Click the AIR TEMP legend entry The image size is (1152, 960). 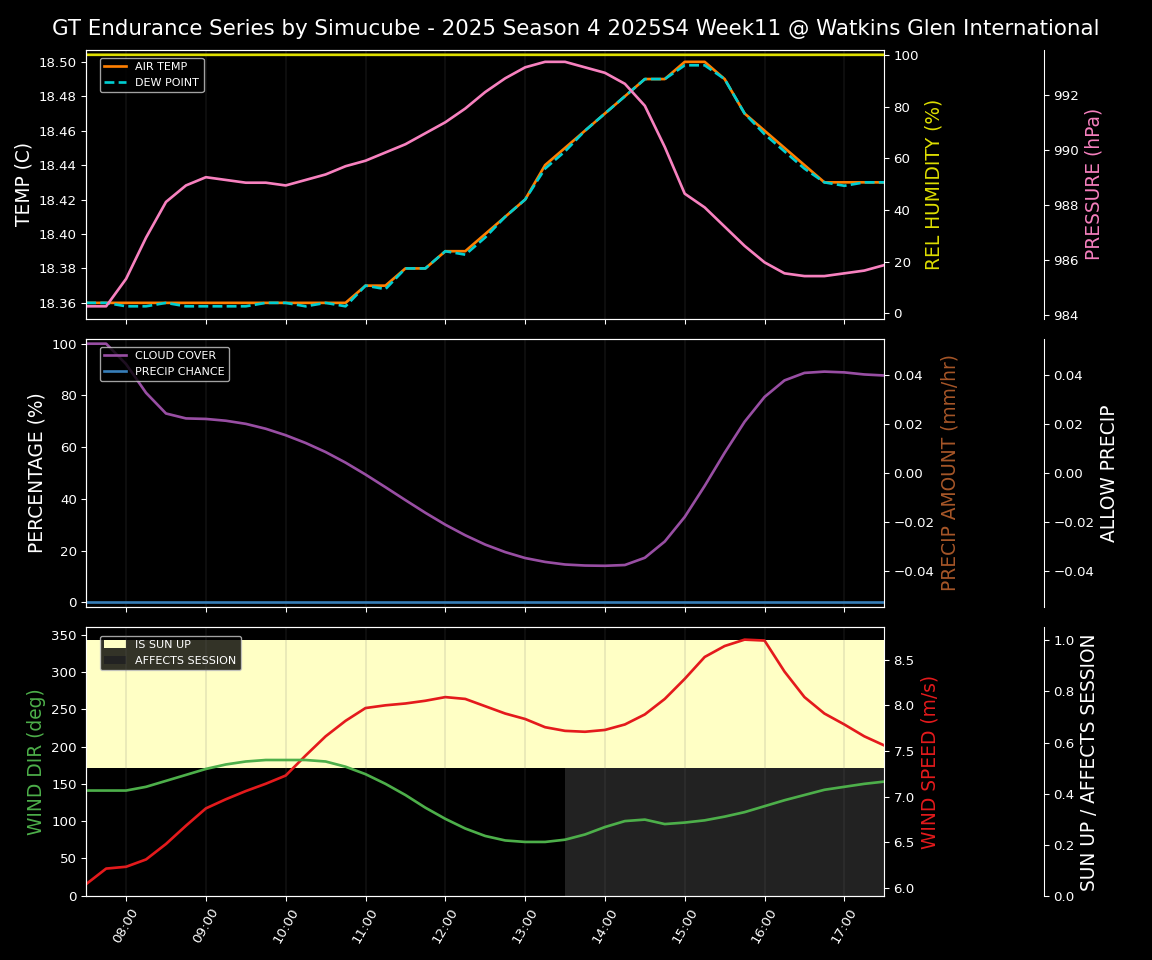(160, 67)
